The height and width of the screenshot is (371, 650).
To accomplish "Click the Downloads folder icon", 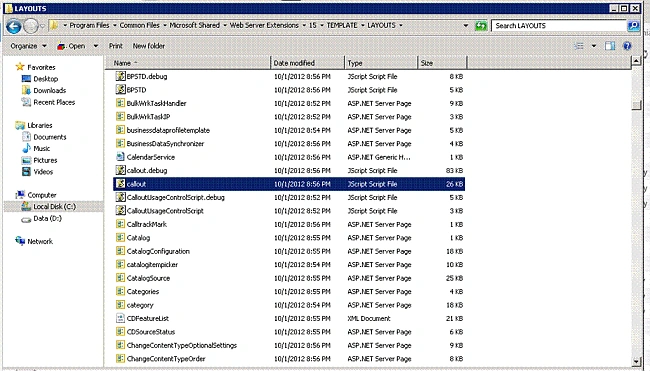I will click(26, 90).
